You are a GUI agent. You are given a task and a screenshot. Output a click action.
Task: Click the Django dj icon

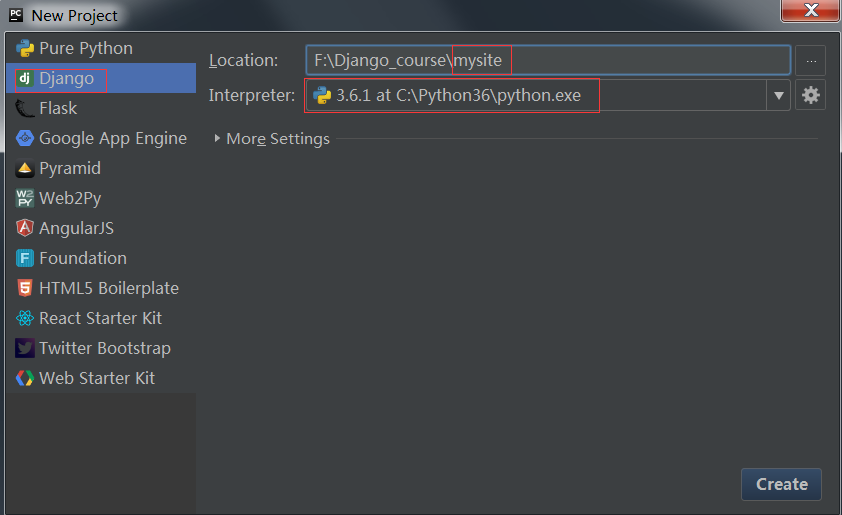[25, 78]
